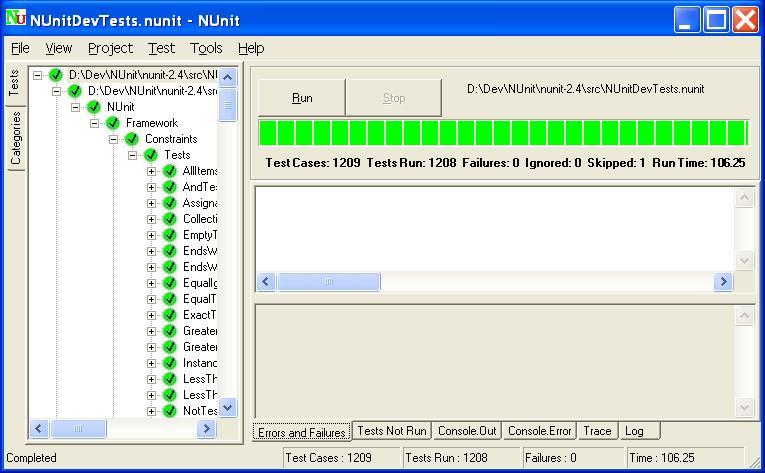Expand the Equalg fixture node
The image size is (765, 473).
[x=151, y=283]
